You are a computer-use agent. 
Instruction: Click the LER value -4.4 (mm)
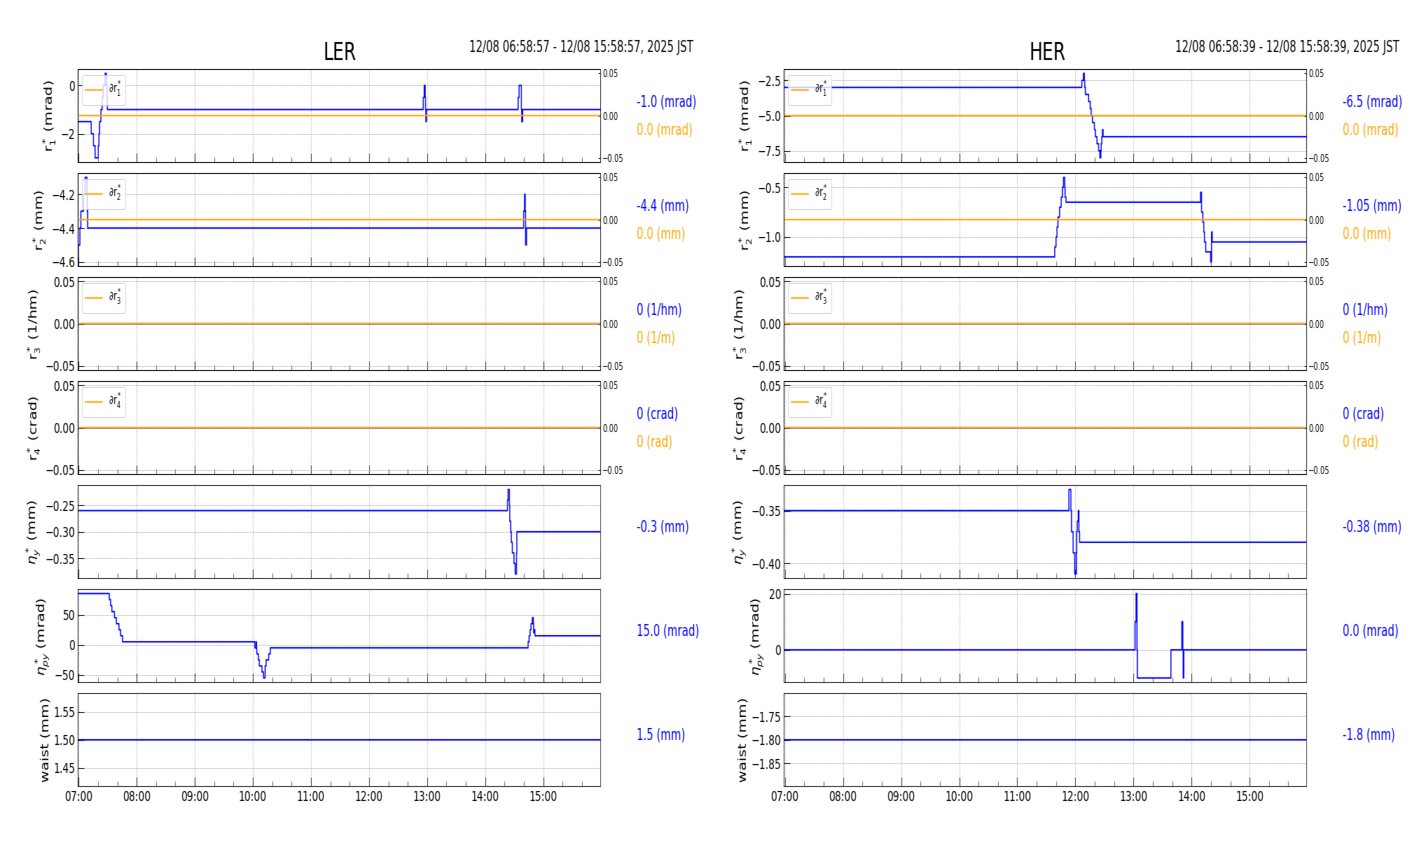point(662,206)
